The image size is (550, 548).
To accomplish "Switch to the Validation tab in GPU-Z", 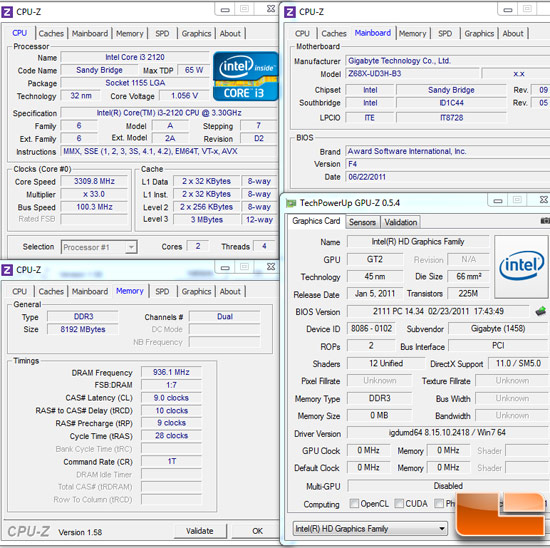I will click(x=401, y=222).
